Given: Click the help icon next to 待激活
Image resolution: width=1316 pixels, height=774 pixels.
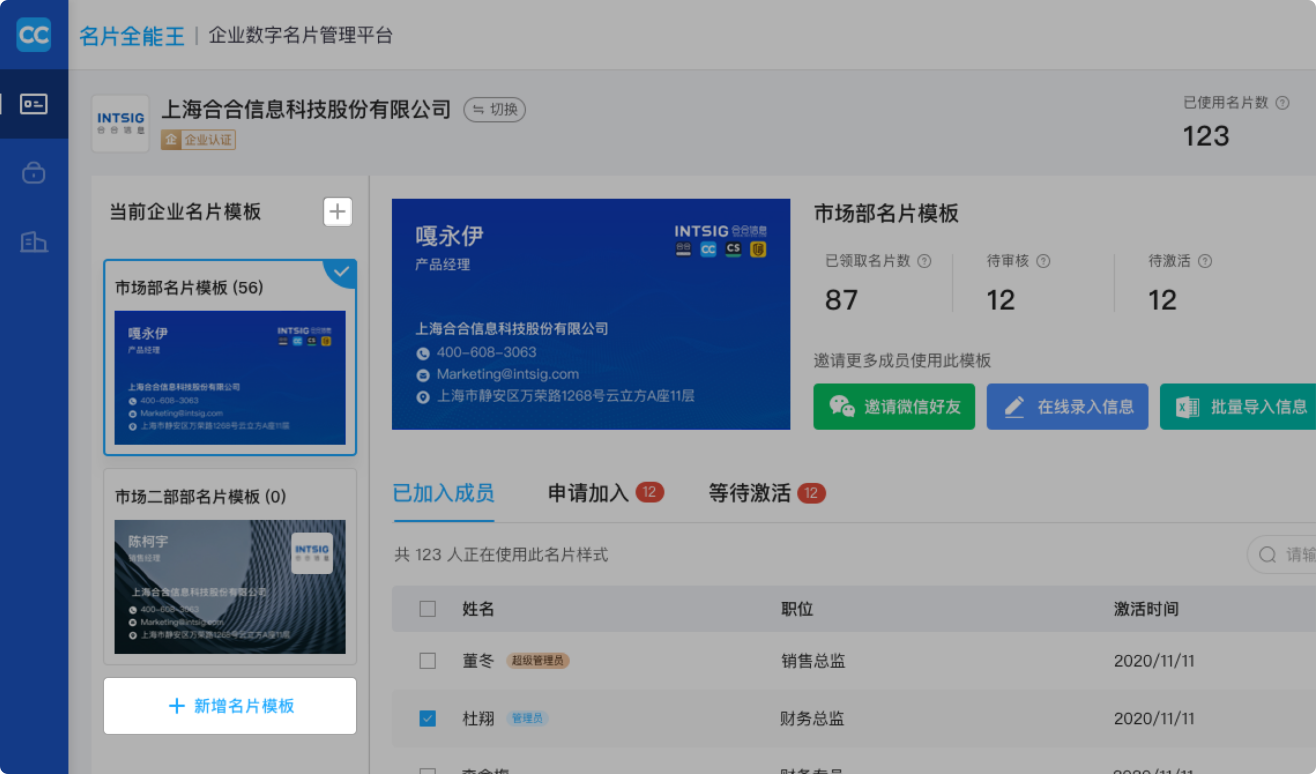Looking at the screenshot, I should pyautogui.click(x=1205, y=261).
